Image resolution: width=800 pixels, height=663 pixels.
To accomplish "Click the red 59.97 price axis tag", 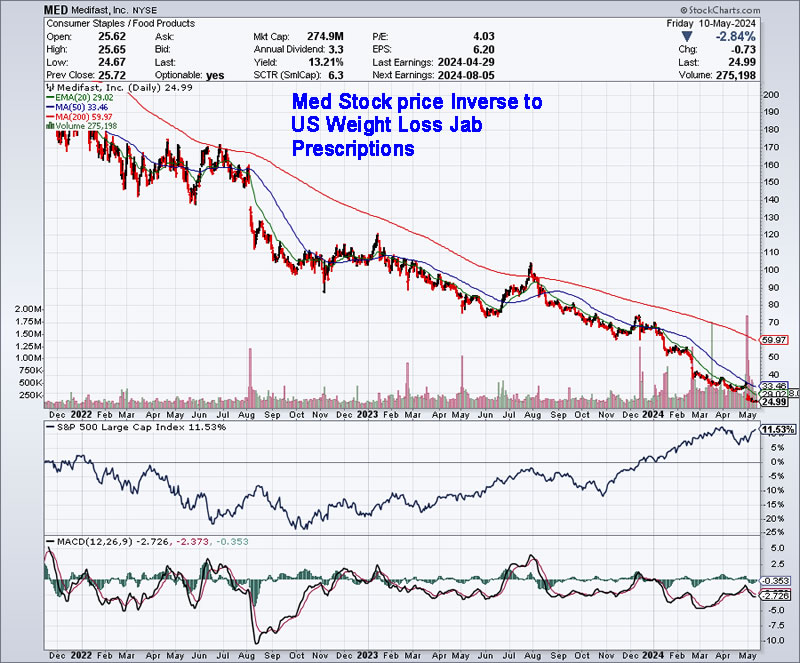I will point(773,340).
